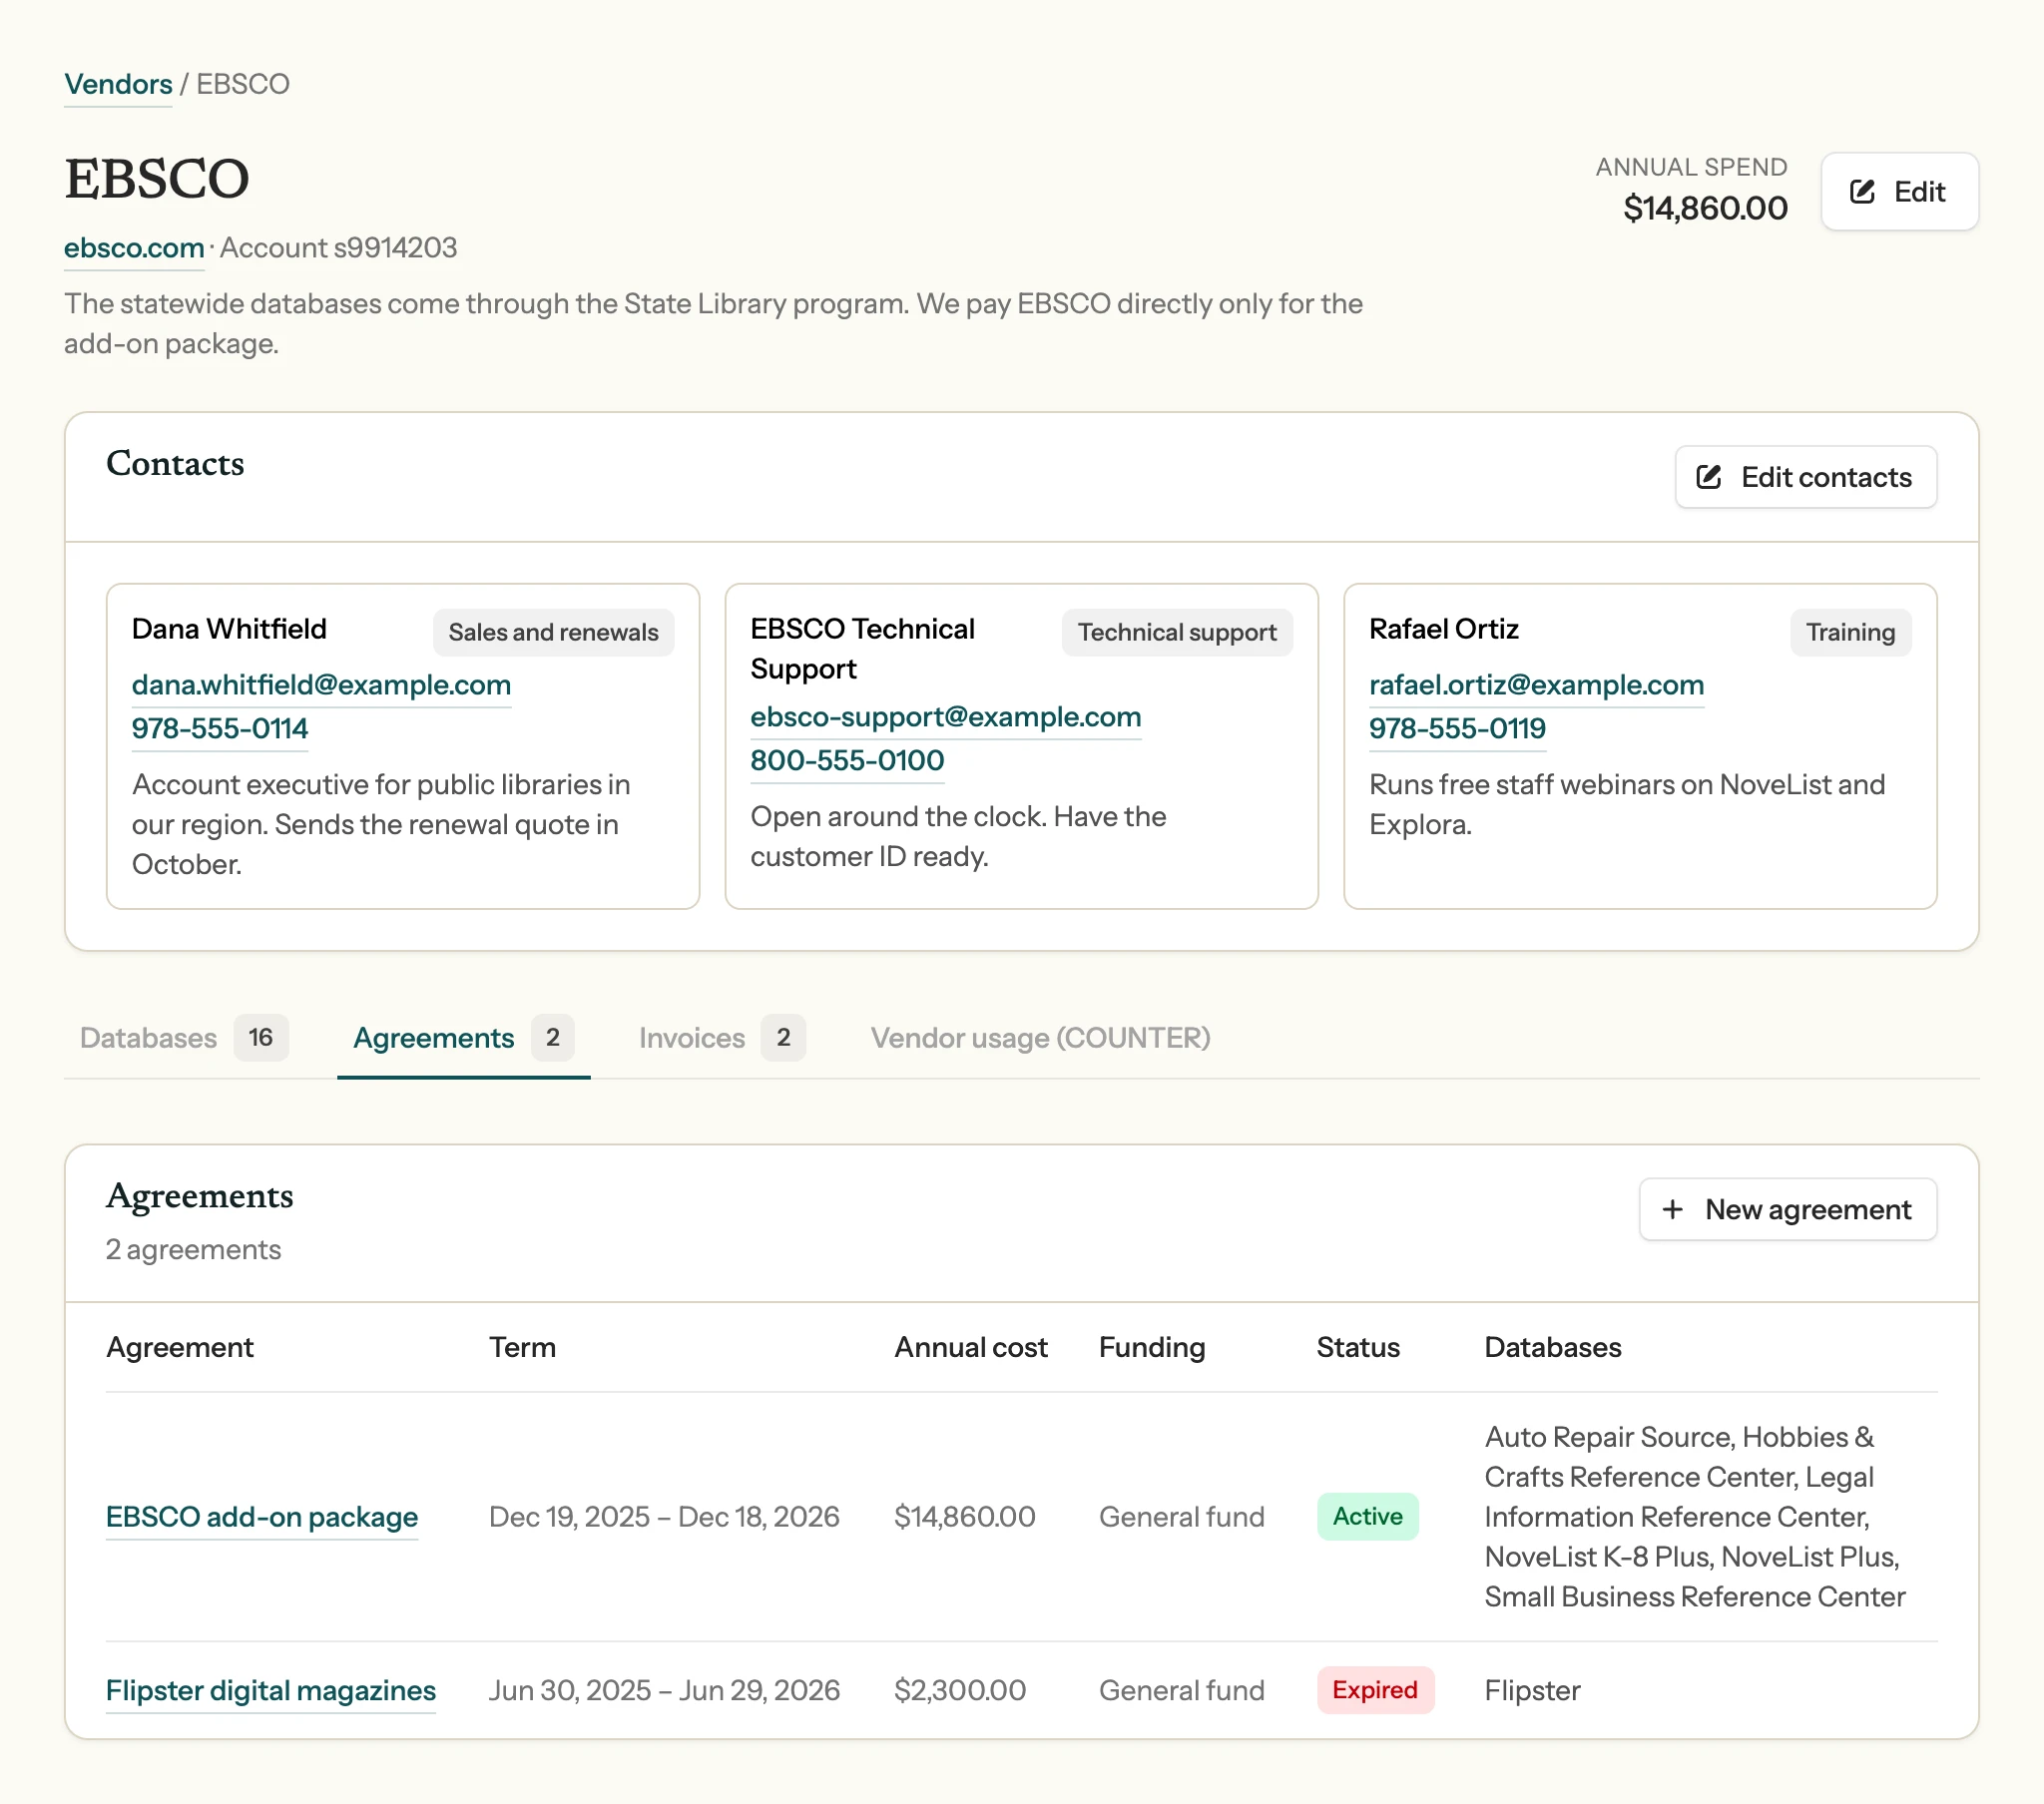Viewport: 2044px width, 1804px height.
Task: Click the Rafael Ortiz contact name
Action: click(1443, 629)
